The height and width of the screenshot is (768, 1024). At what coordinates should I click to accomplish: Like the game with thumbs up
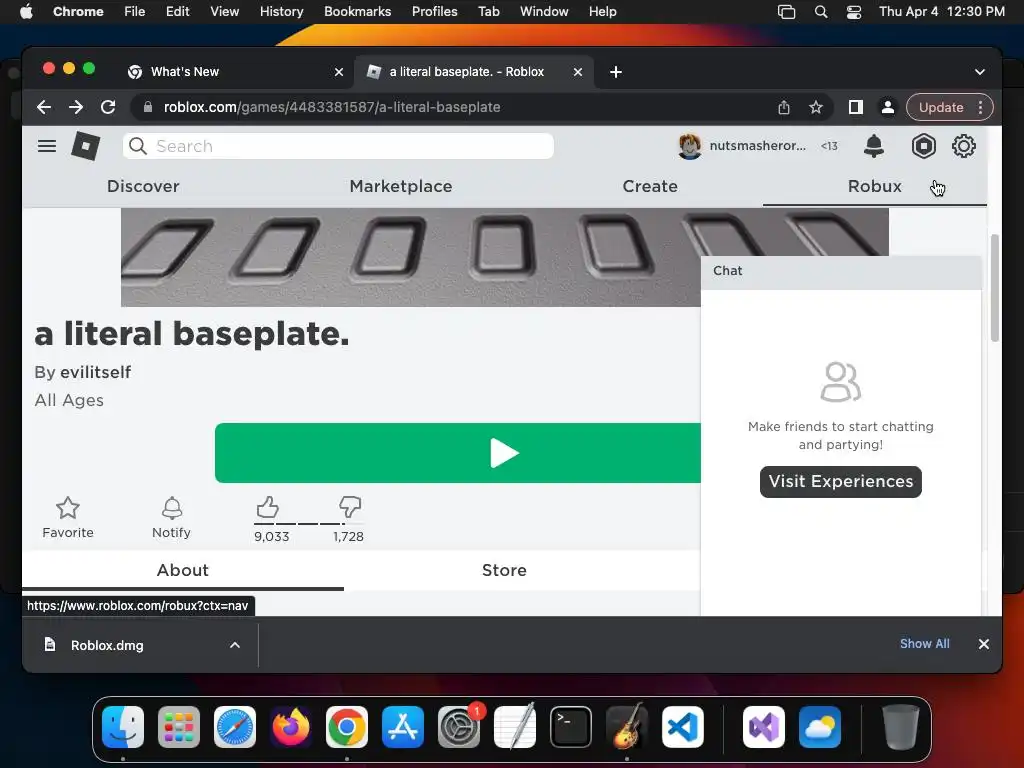[267, 507]
